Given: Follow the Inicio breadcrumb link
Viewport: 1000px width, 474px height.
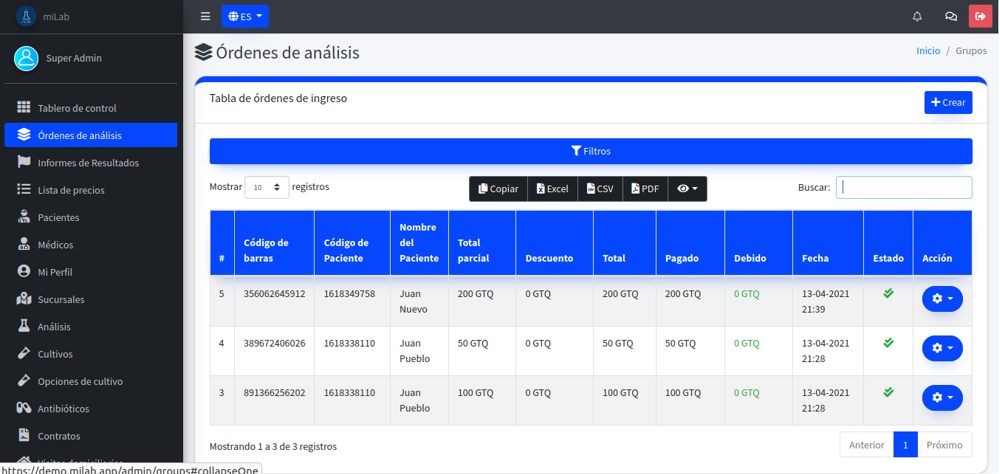Looking at the screenshot, I should 928,50.
